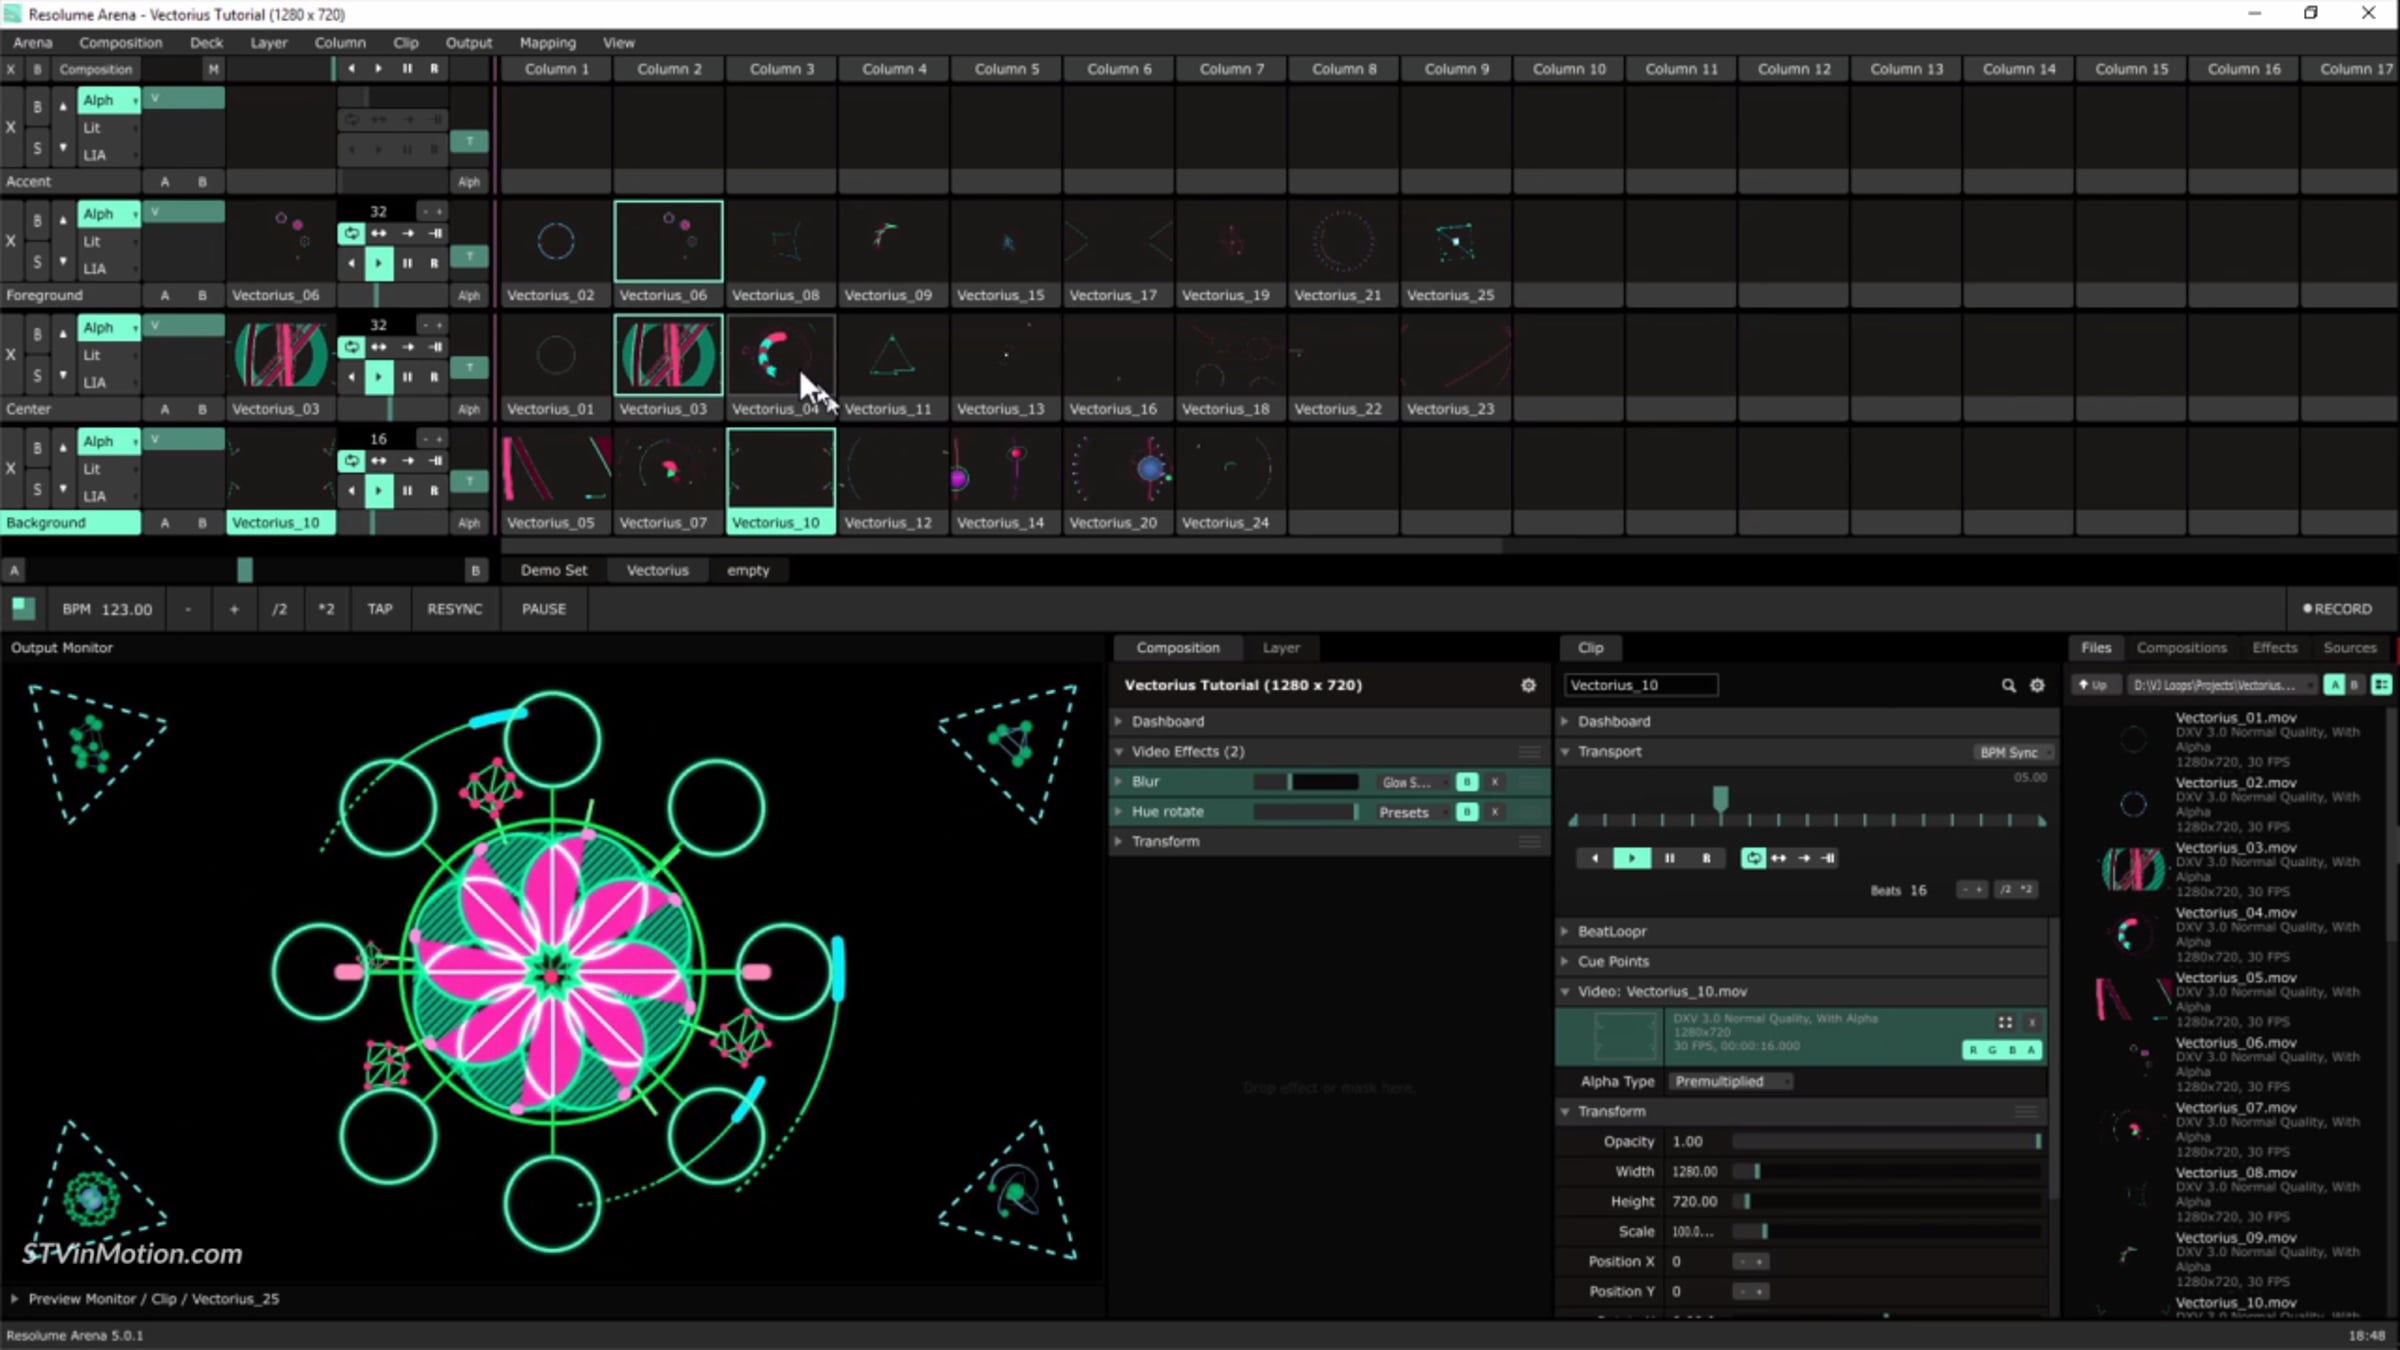Open the BPM Sync dropdown in Transport
This screenshot has width=2400, height=1350.
click(2013, 752)
